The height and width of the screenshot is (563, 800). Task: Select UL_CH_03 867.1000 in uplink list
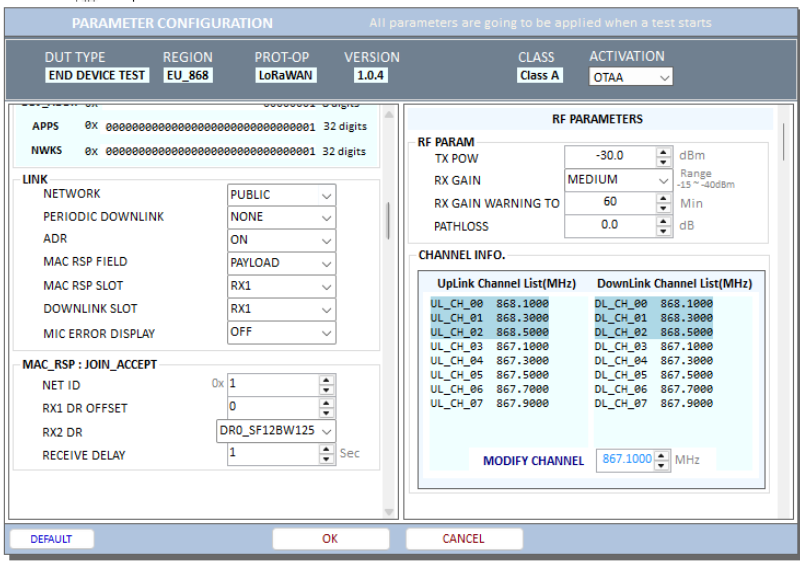pyautogui.click(x=476, y=346)
